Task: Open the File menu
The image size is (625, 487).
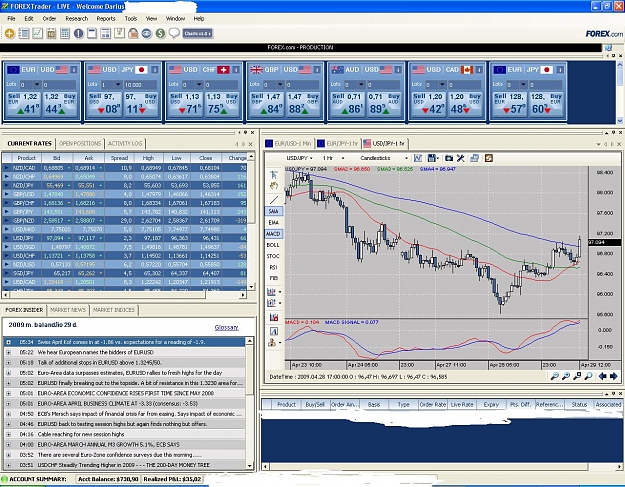Action: tap(11, 18)
